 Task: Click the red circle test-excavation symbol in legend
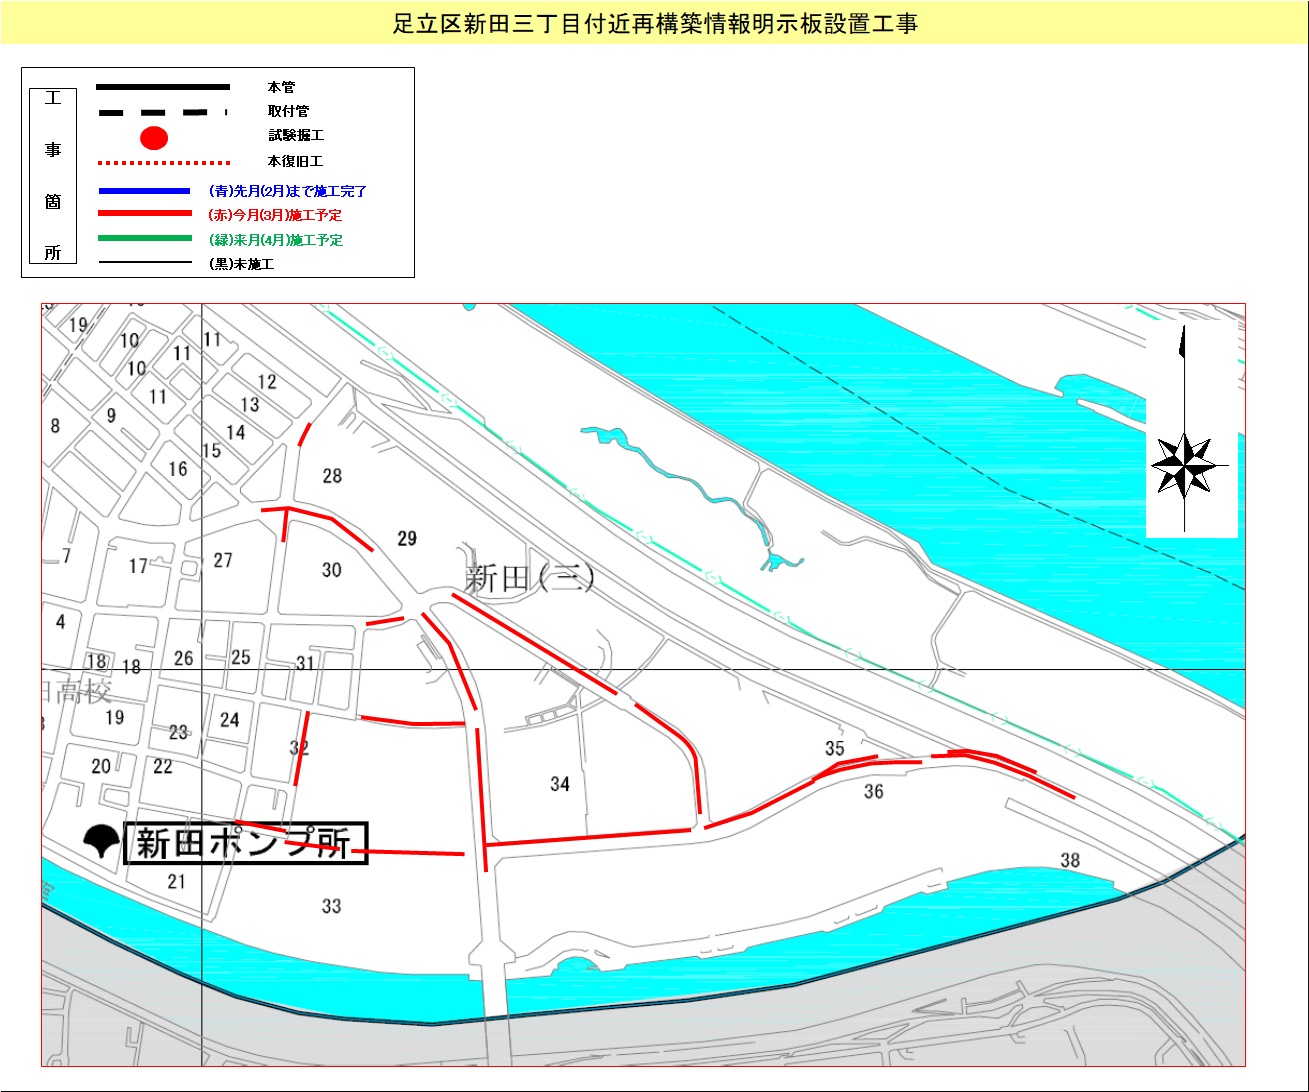(153, 138)
